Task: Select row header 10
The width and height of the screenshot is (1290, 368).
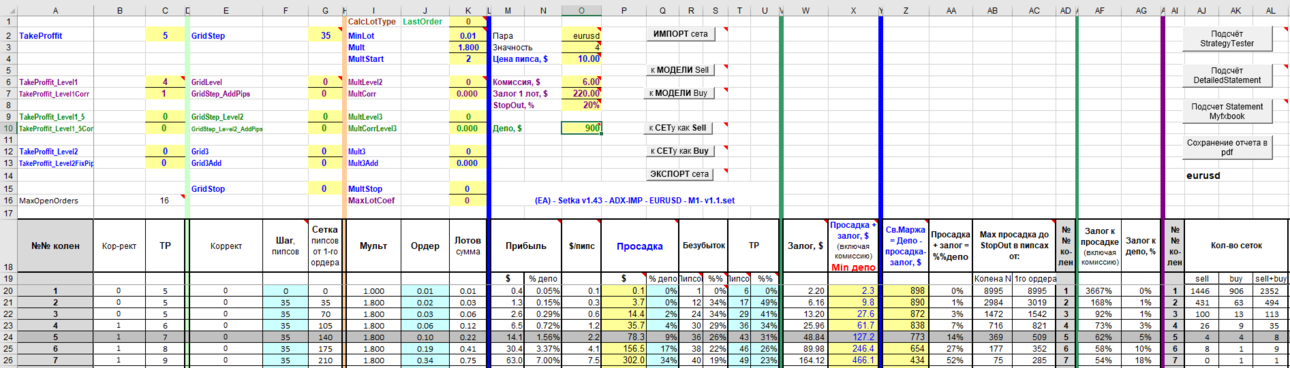Action: click(8, 128)
